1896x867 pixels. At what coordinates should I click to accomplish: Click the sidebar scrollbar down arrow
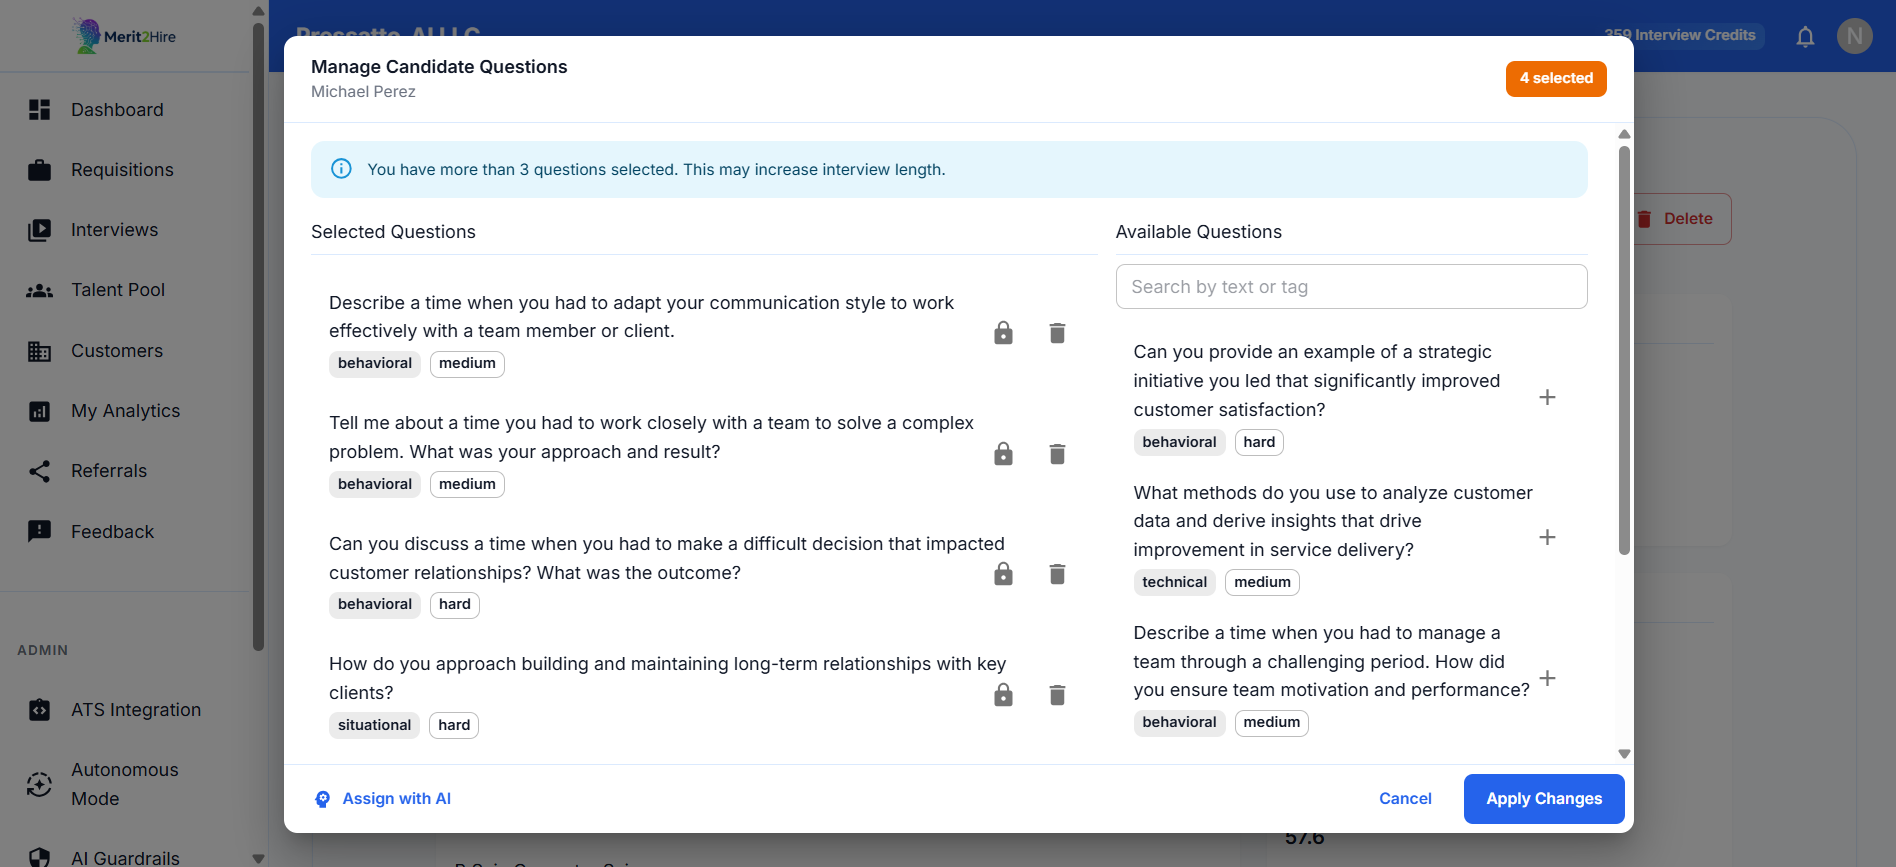(258, 858)
